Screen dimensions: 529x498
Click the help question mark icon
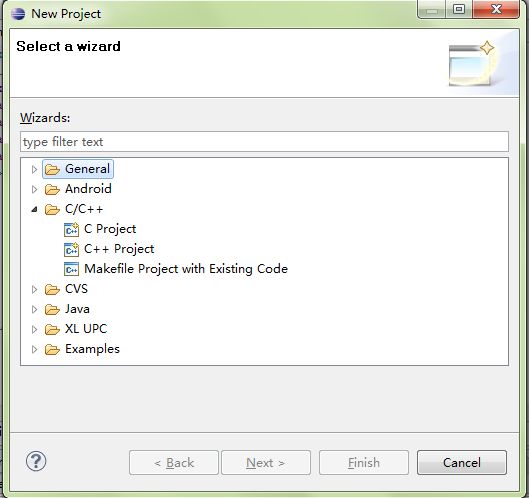(36, 461)
